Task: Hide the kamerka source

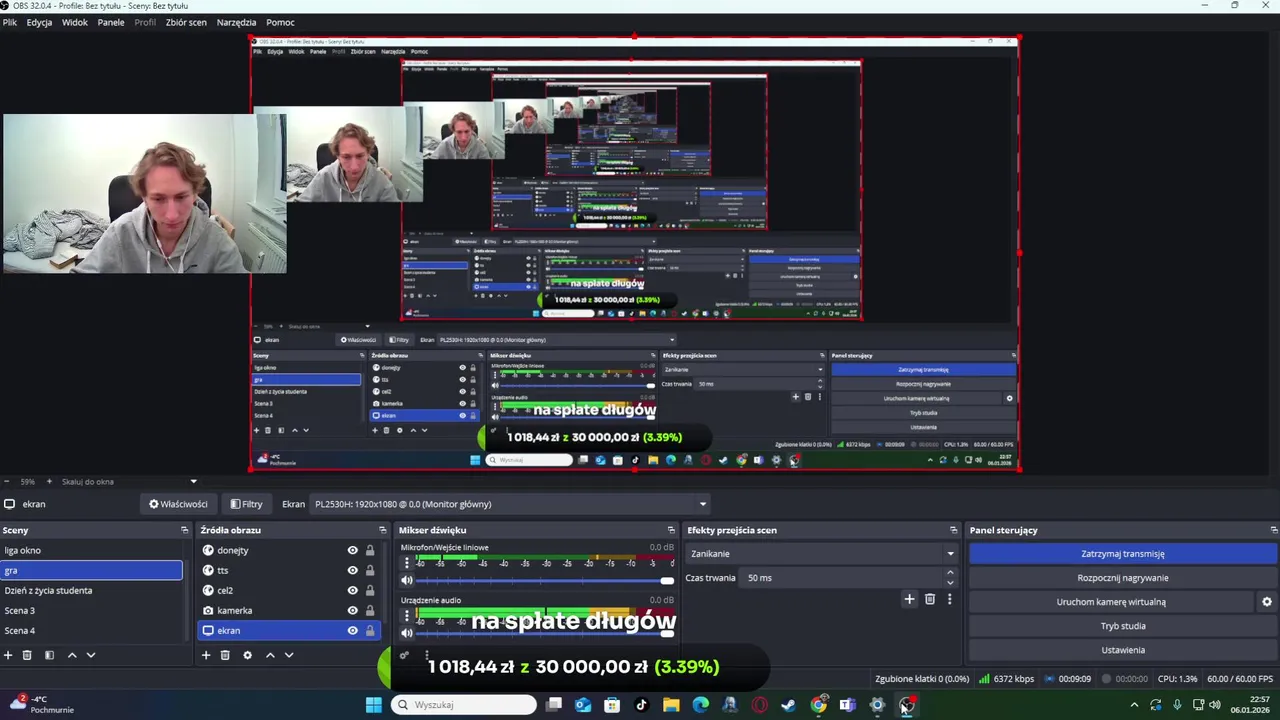Action: click(x=352, y=610)
